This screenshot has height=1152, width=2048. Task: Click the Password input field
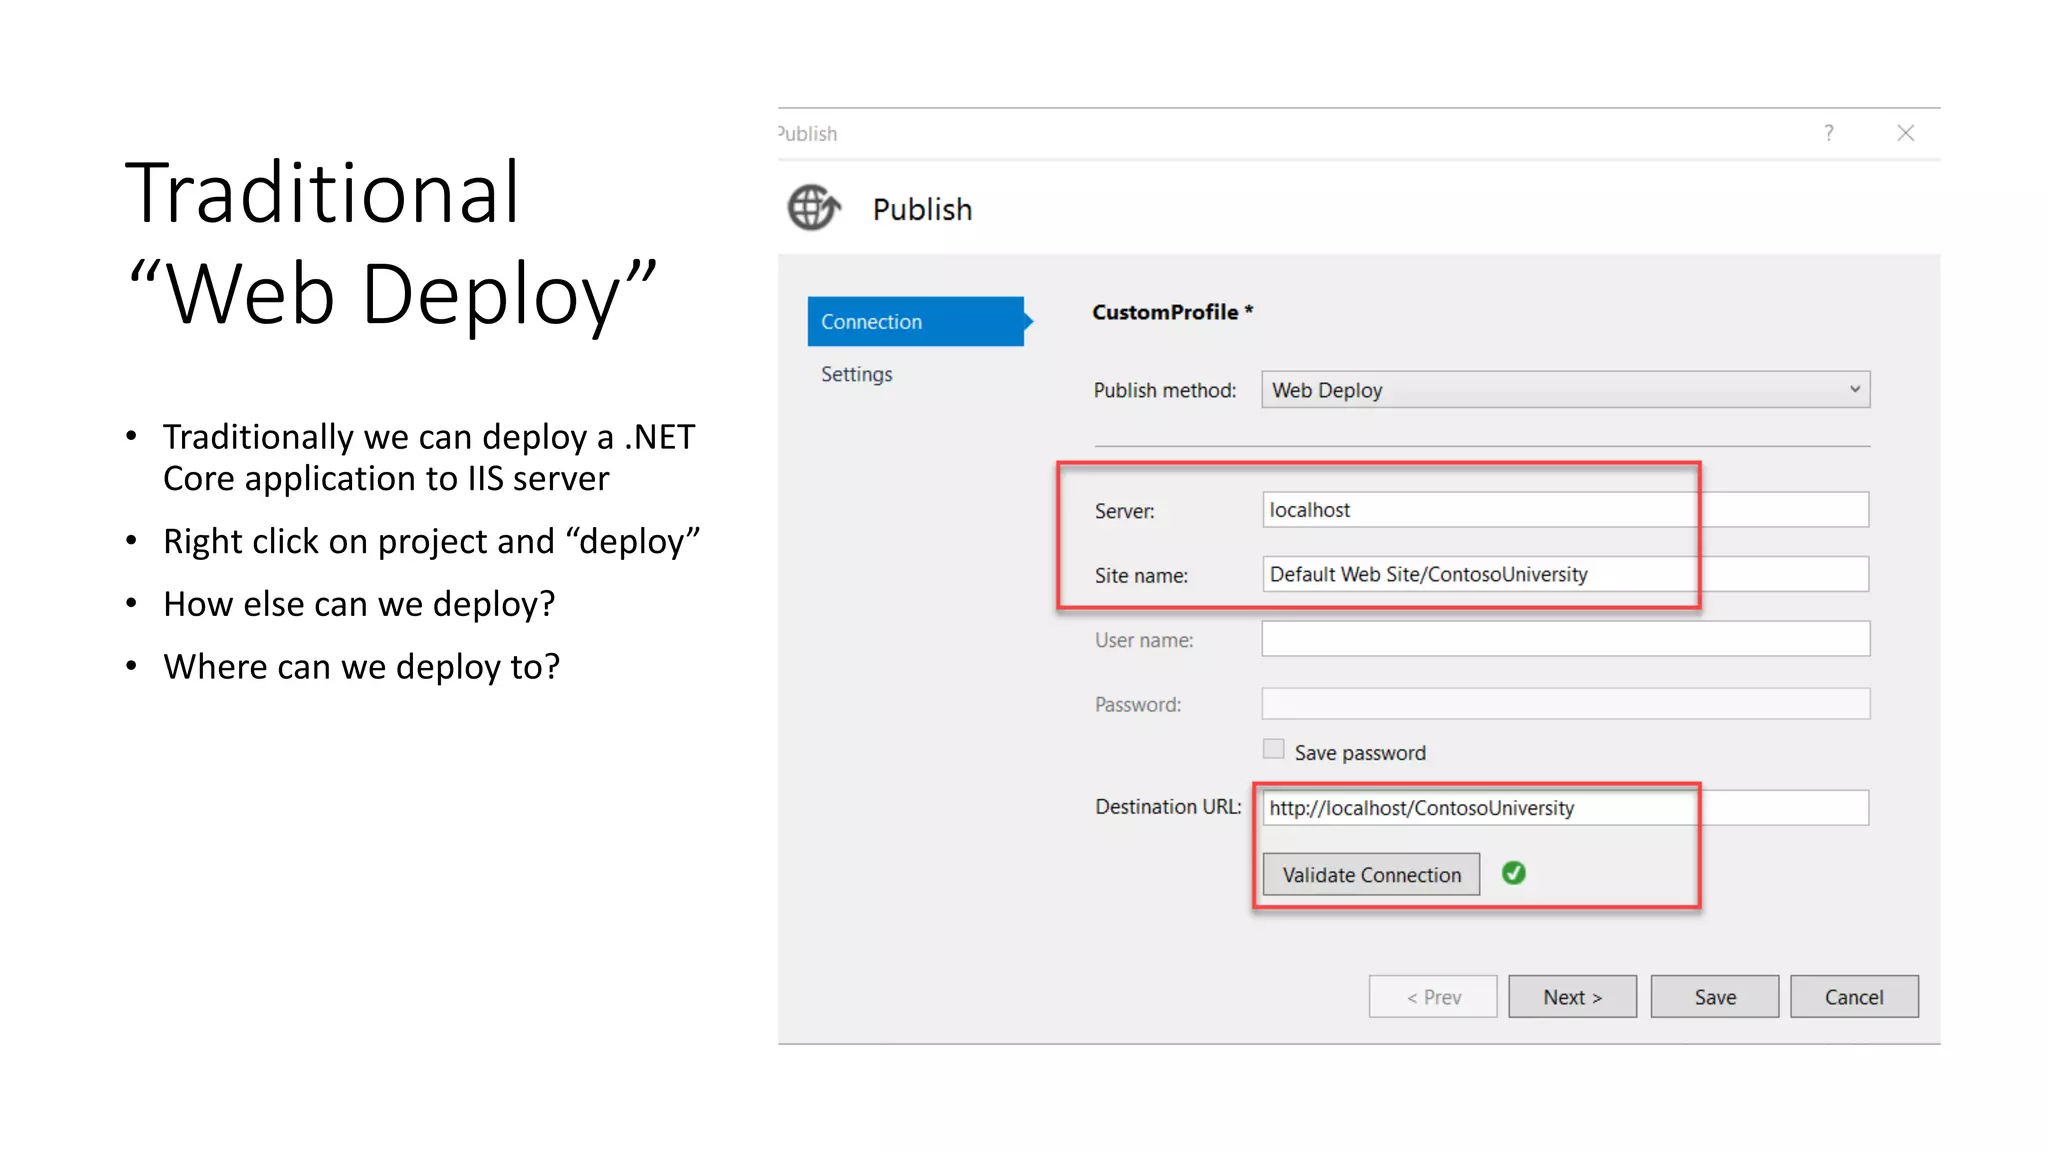pyautogui.click(x=1564, y=704)
